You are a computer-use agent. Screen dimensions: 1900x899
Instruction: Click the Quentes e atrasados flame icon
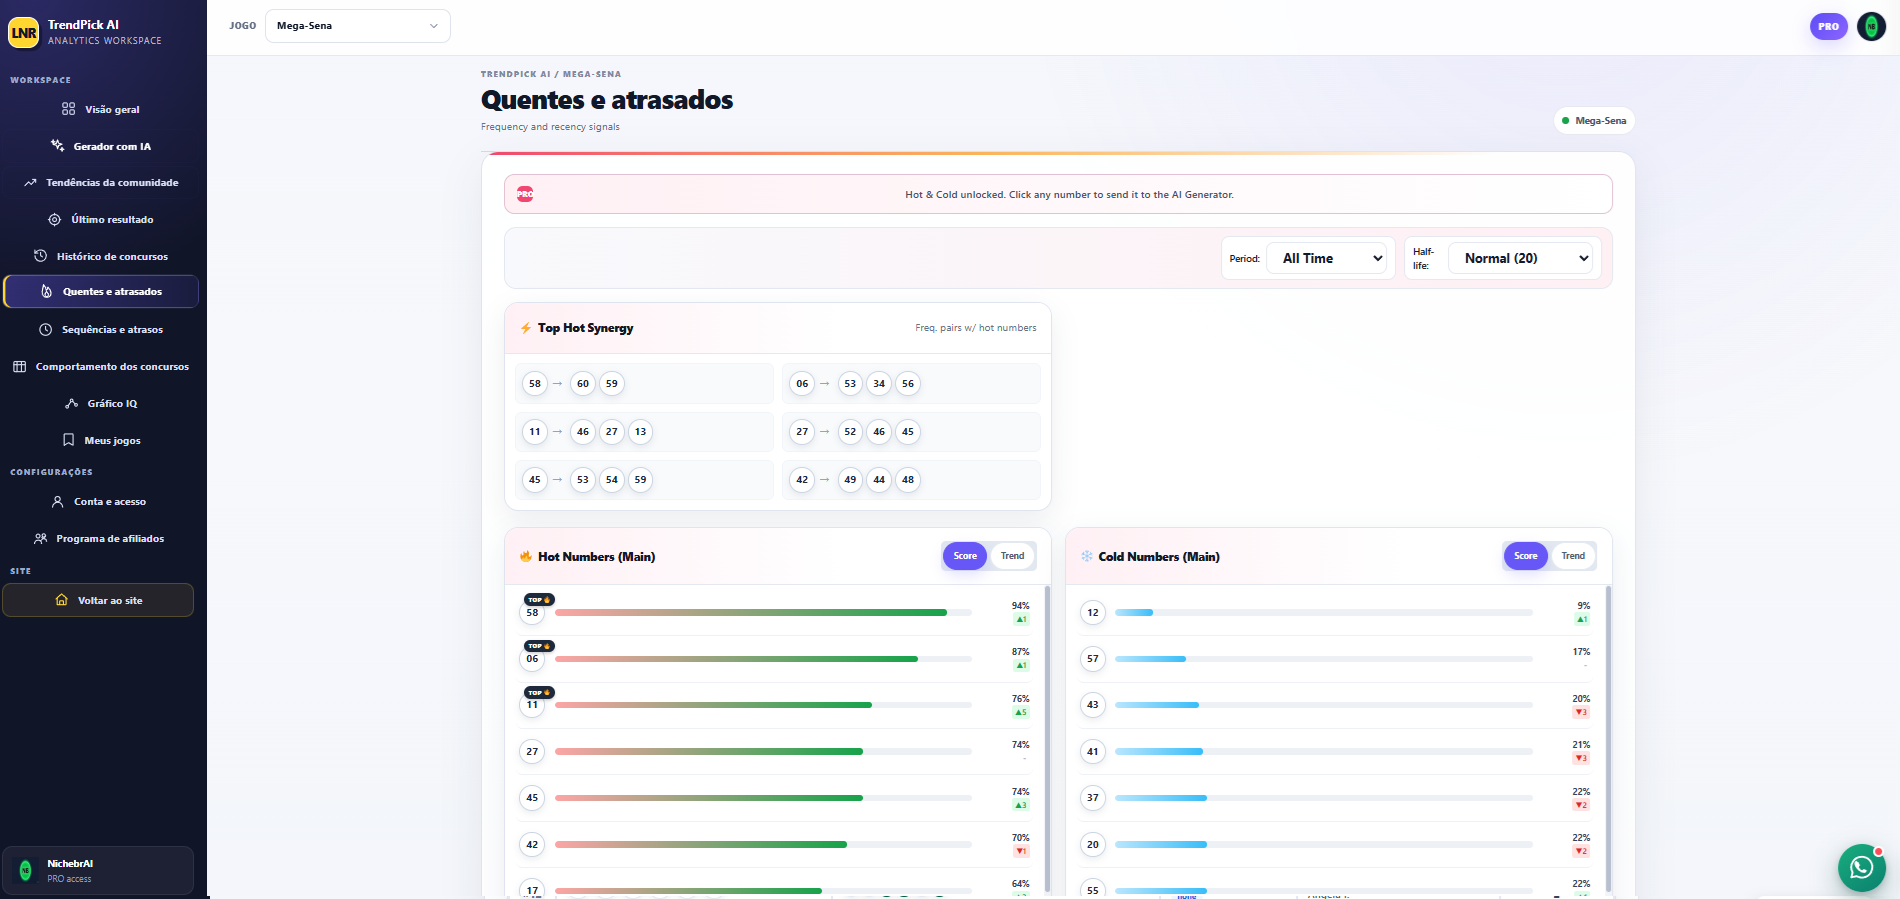46,292
